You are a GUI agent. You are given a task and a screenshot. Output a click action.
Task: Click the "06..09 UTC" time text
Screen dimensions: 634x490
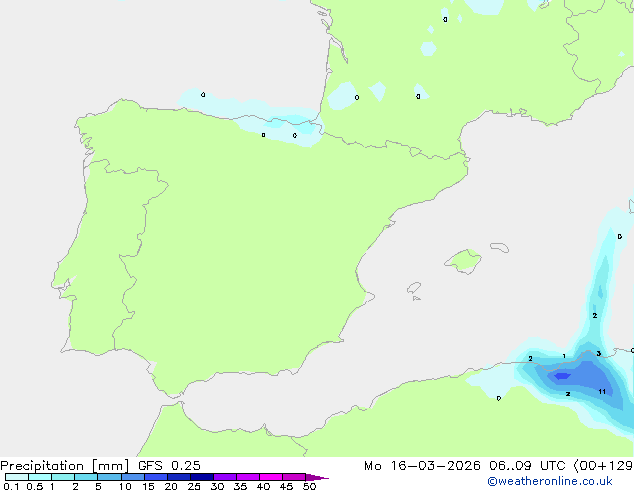point(526,466)
